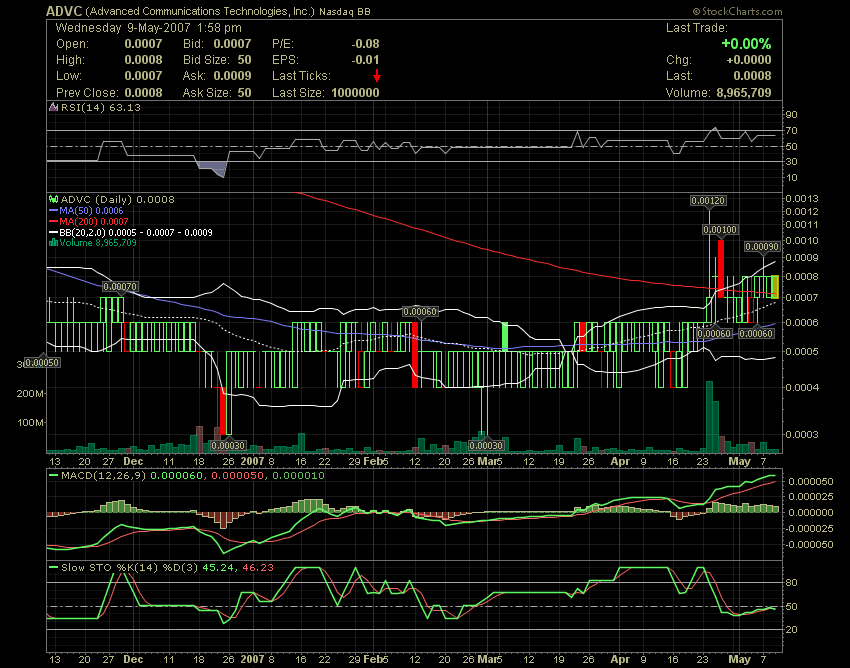The image size is (850, 668).
Task: Click the large red candle below 0.00100 label
Action: pos(721,268)
